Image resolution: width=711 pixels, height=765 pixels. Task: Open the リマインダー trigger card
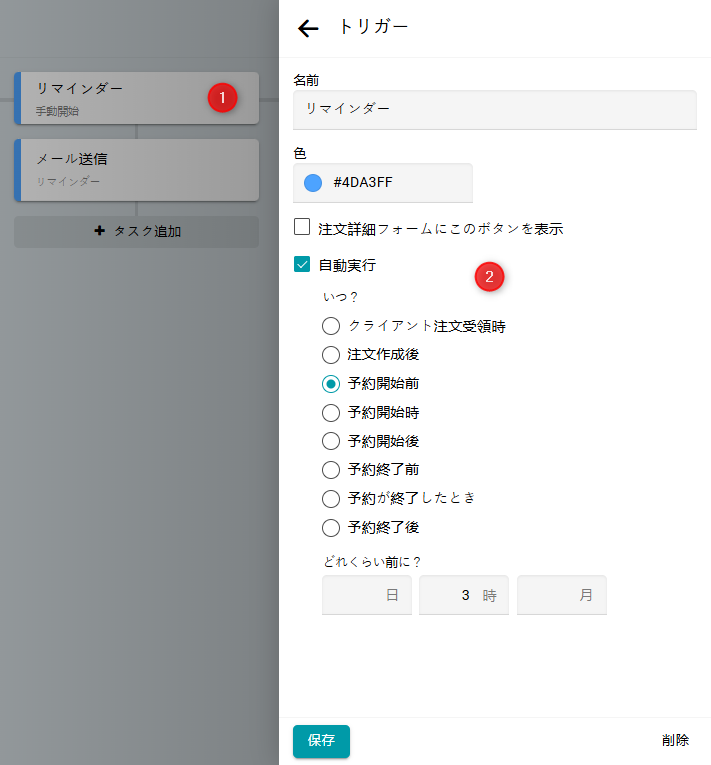pos(137,98)
